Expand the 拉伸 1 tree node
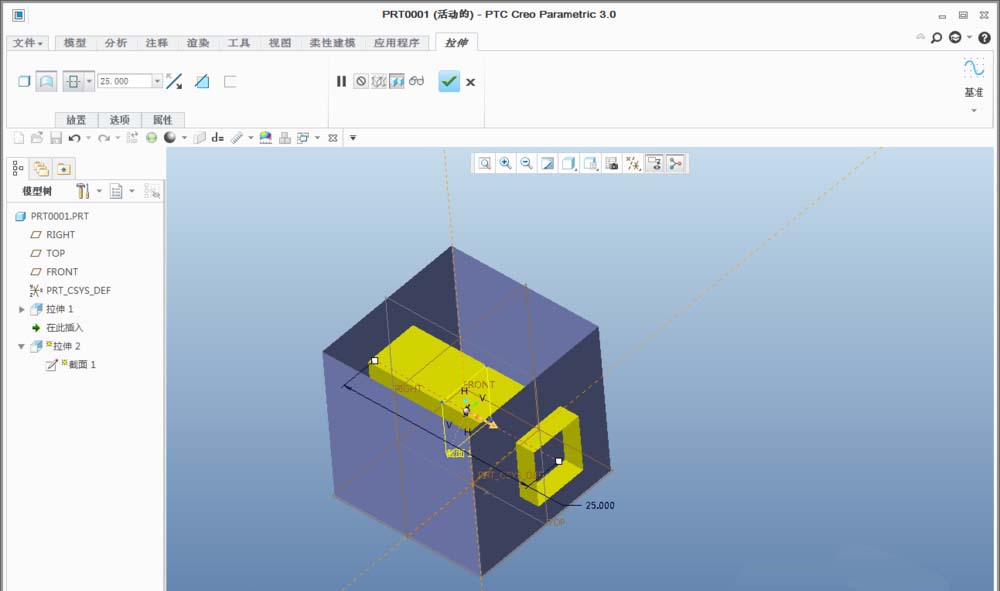 click(x=22, y=309)
